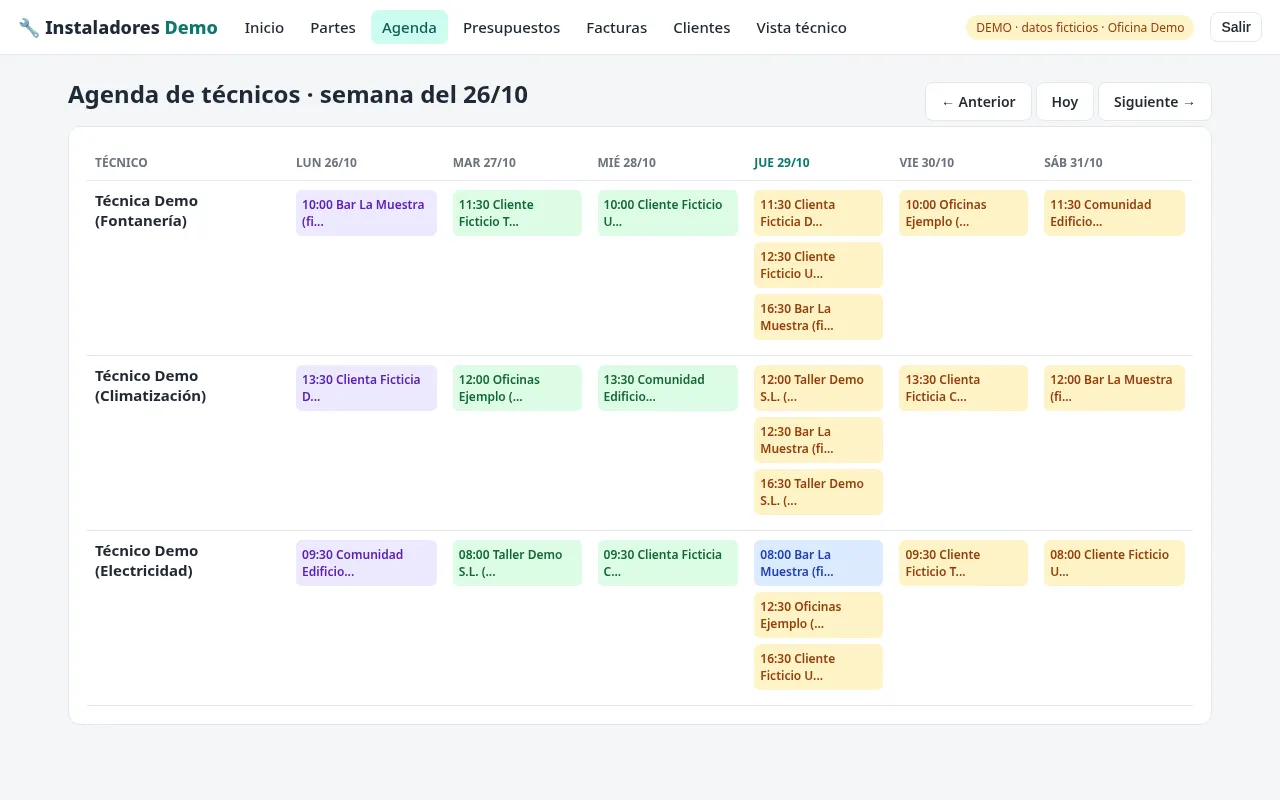This screenshot has height=800, width=1280.
Task: Select Saturday 08:00 Cliente Ficticio U appointment
Action: (x=1114, y=563)
